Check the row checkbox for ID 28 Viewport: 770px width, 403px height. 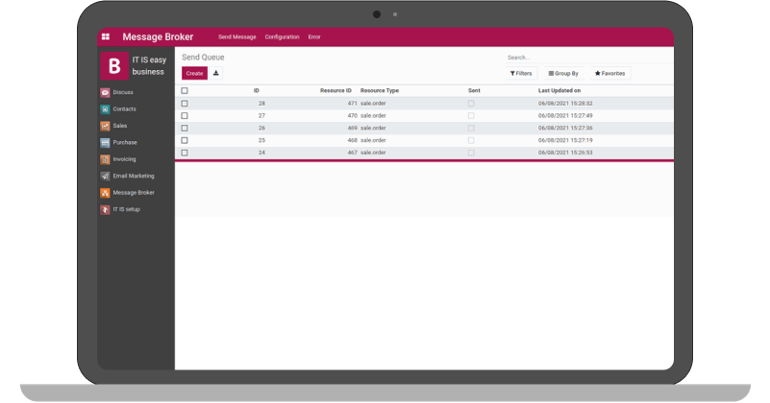point(185,103)
